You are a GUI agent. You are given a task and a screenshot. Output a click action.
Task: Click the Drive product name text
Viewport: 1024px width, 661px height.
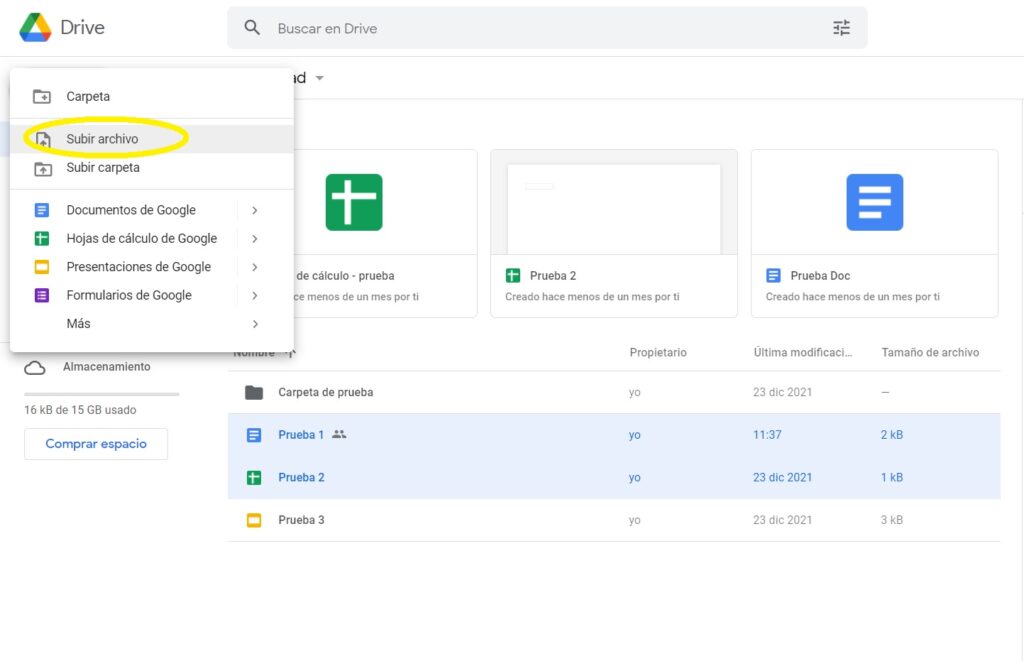click(x=82, y=27)
